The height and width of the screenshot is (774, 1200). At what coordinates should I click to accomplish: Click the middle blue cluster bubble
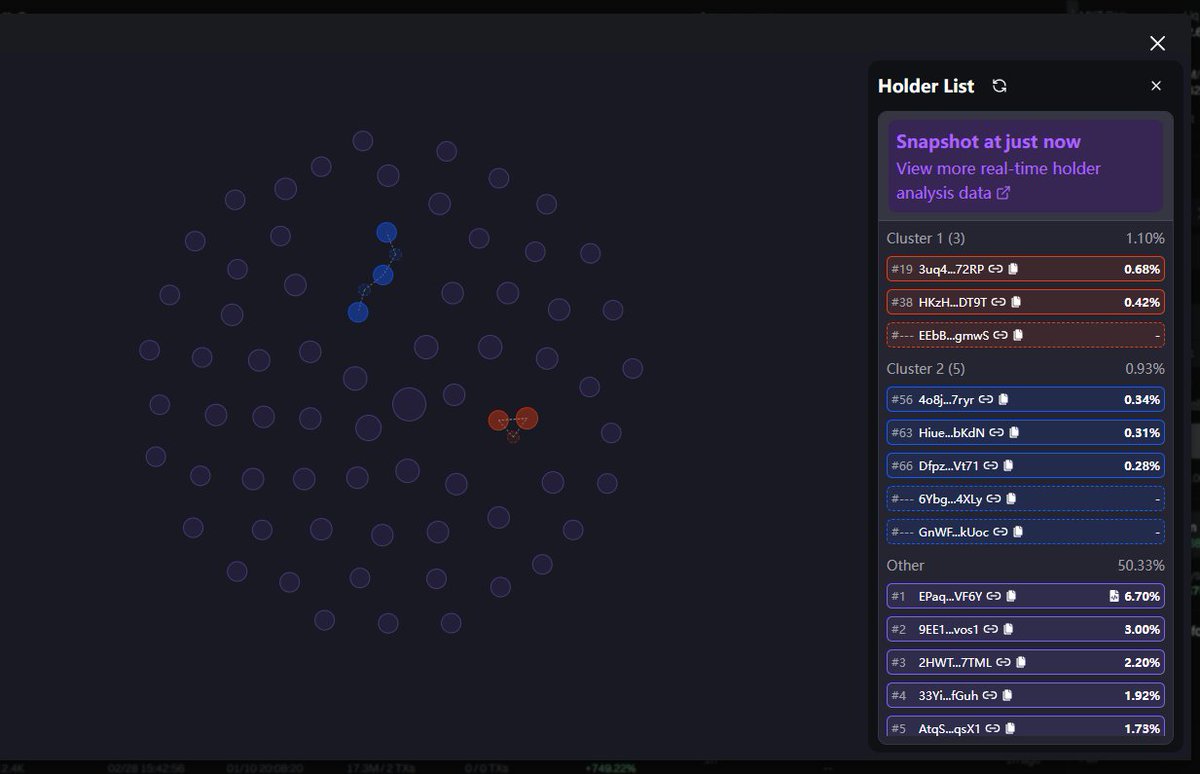click(383, 274)
